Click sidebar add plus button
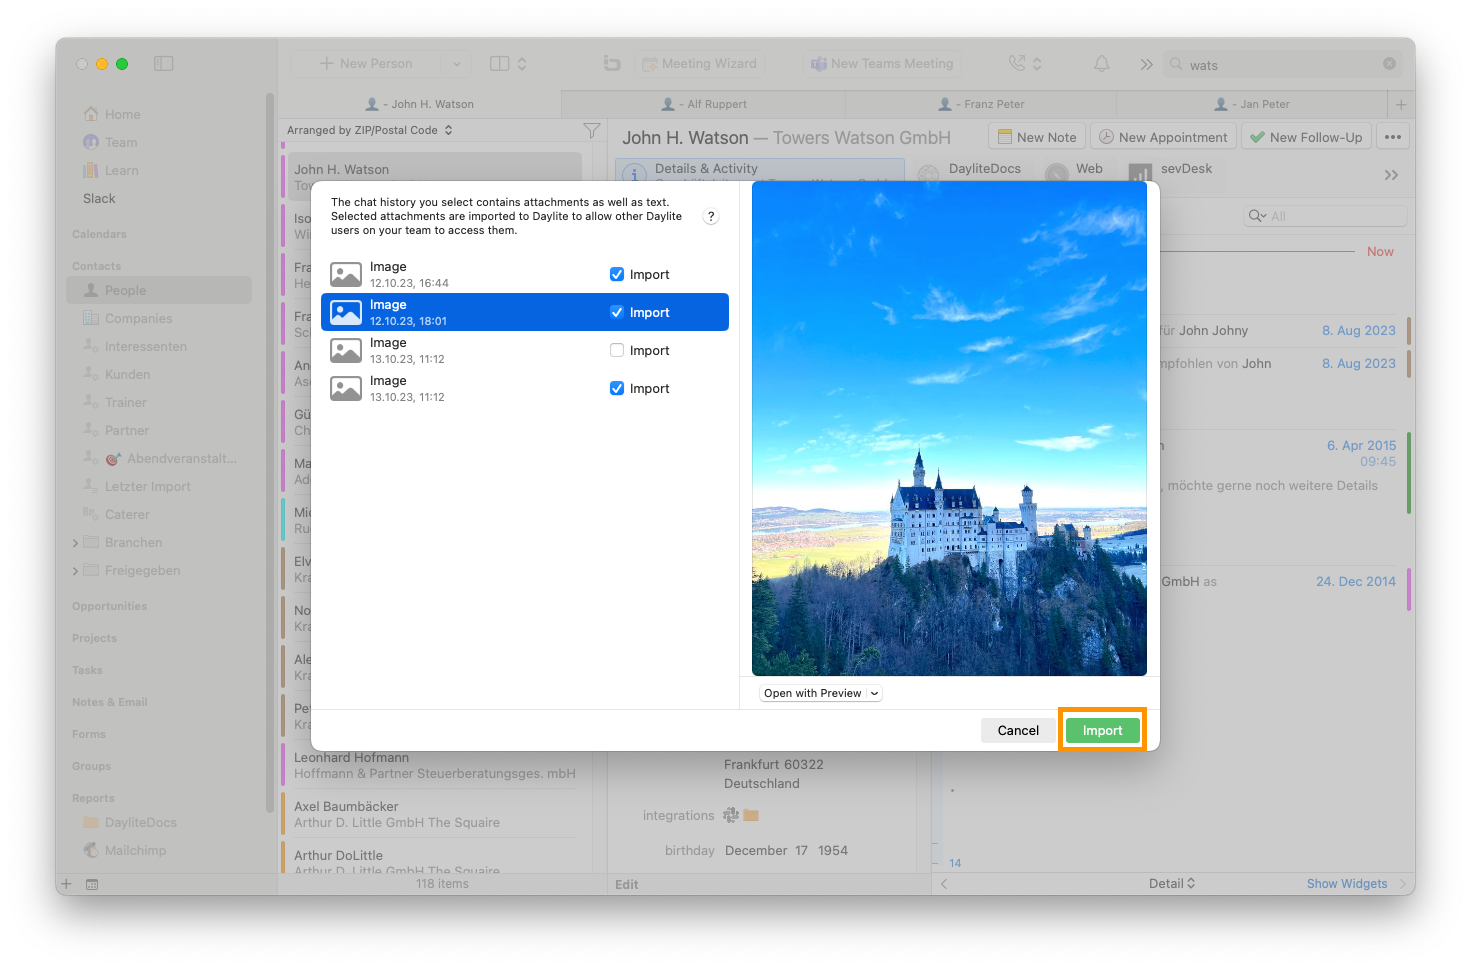Image resolution: width=1471 pixels, height=969 pixels. (66, 884)
